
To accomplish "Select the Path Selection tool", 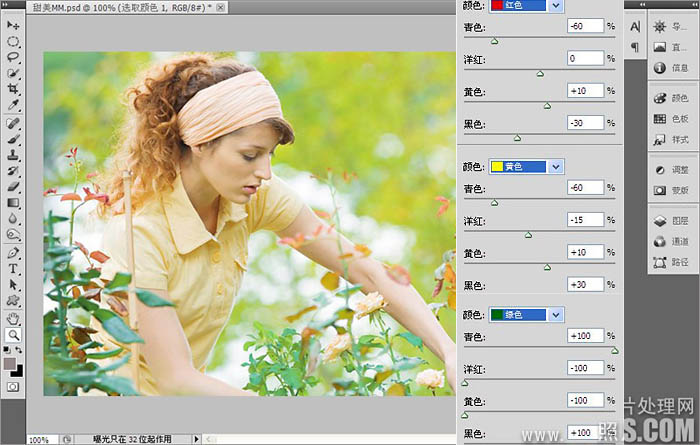I will coord(13,284).
